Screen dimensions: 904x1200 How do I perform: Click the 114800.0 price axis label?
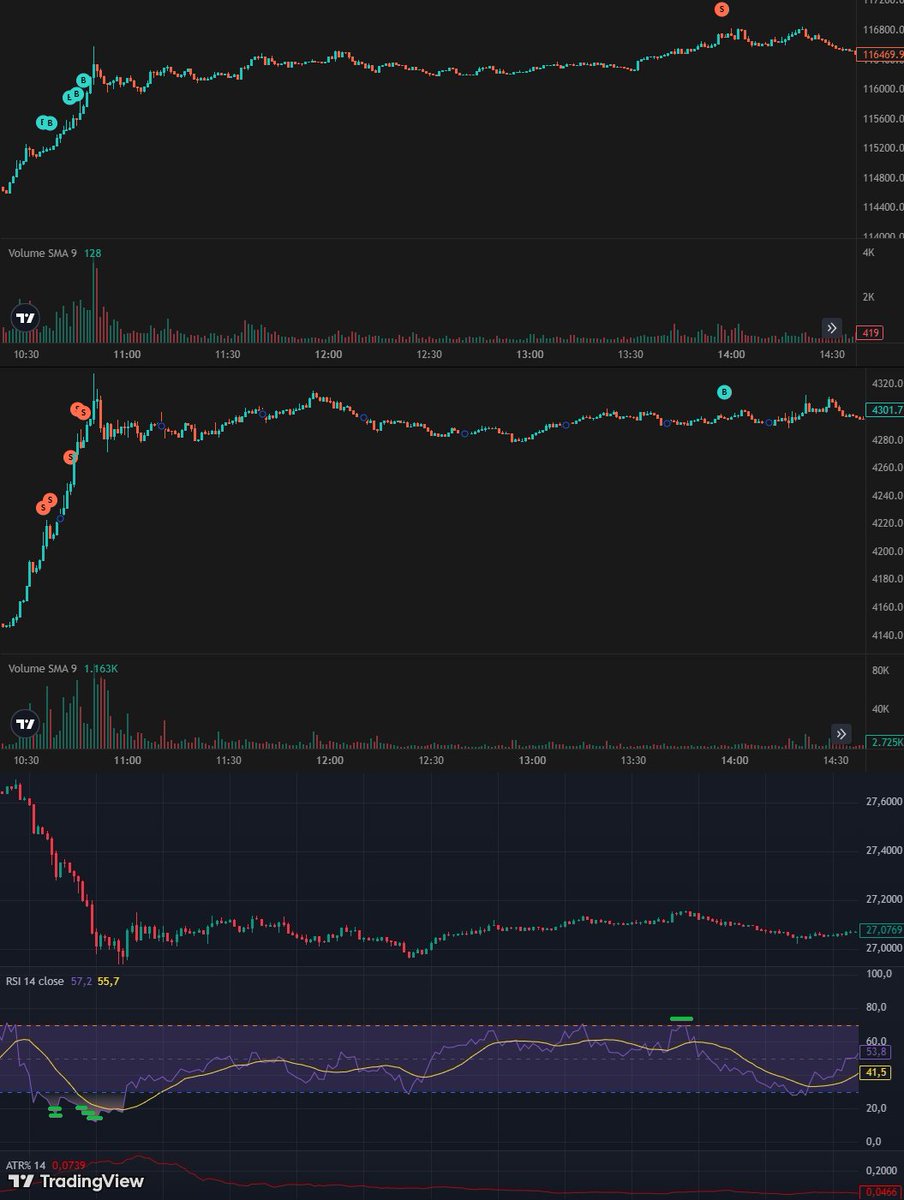[885, 178]
